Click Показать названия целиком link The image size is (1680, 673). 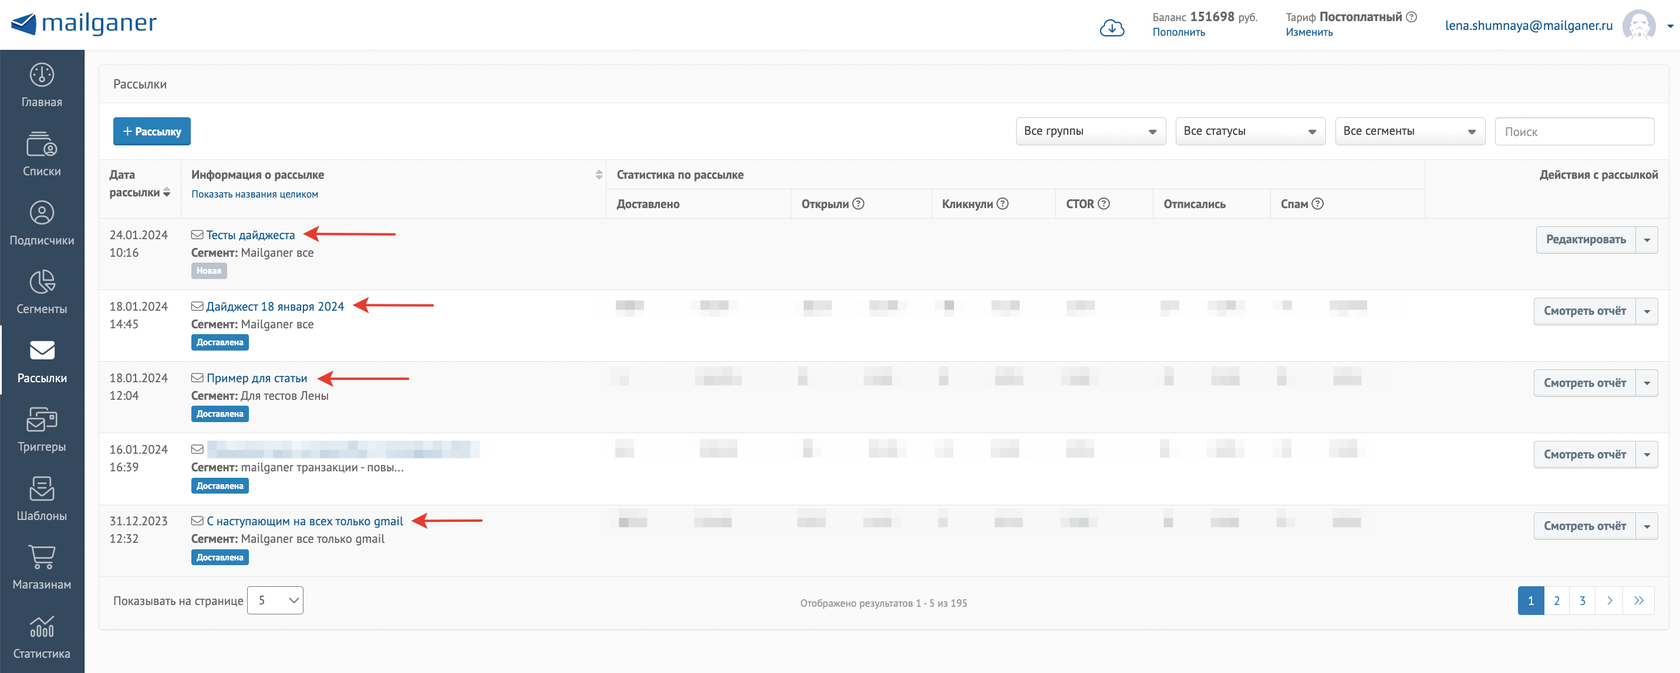[x=255, y=194]
